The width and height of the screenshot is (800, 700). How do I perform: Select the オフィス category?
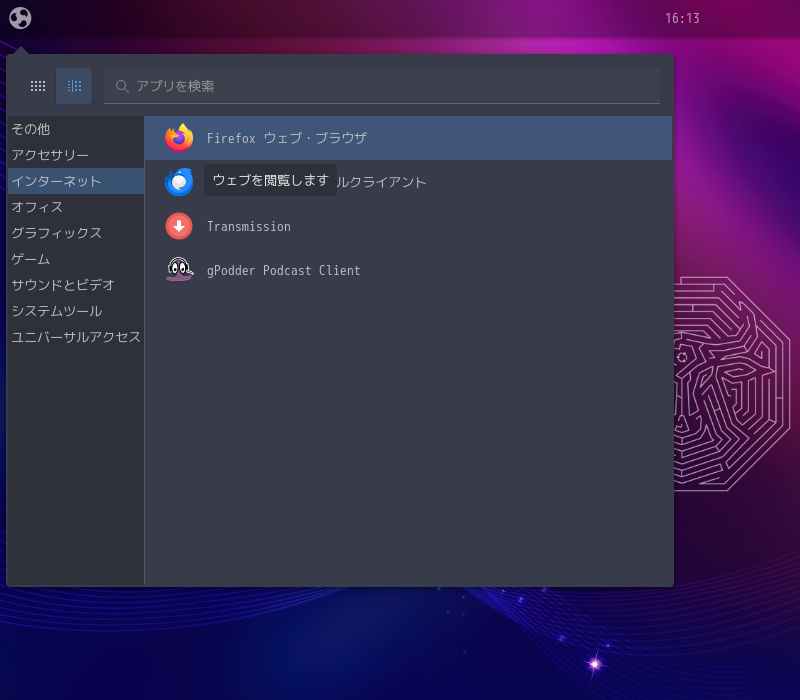[76, 207]
